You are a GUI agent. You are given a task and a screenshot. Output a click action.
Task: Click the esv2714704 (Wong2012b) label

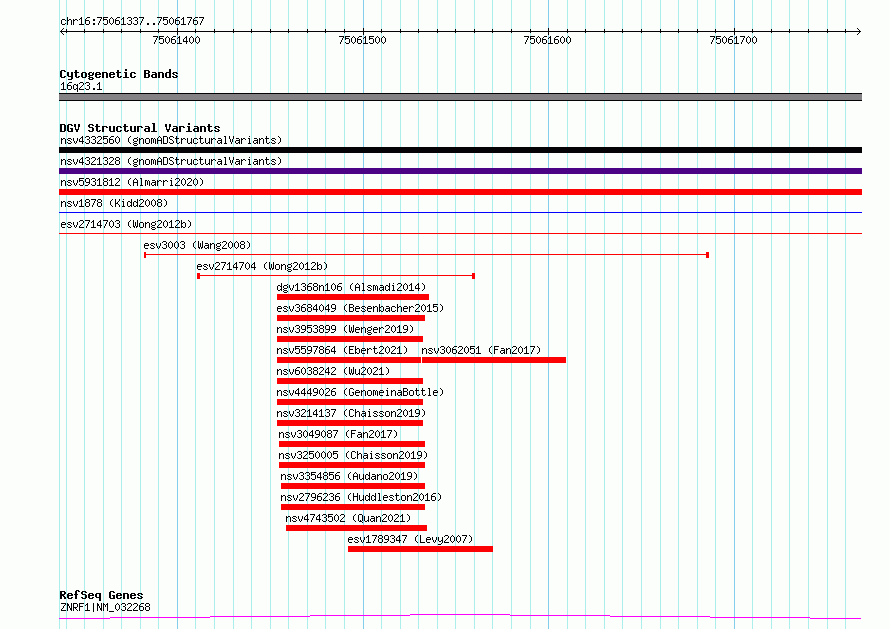click(x=262, y=266)
